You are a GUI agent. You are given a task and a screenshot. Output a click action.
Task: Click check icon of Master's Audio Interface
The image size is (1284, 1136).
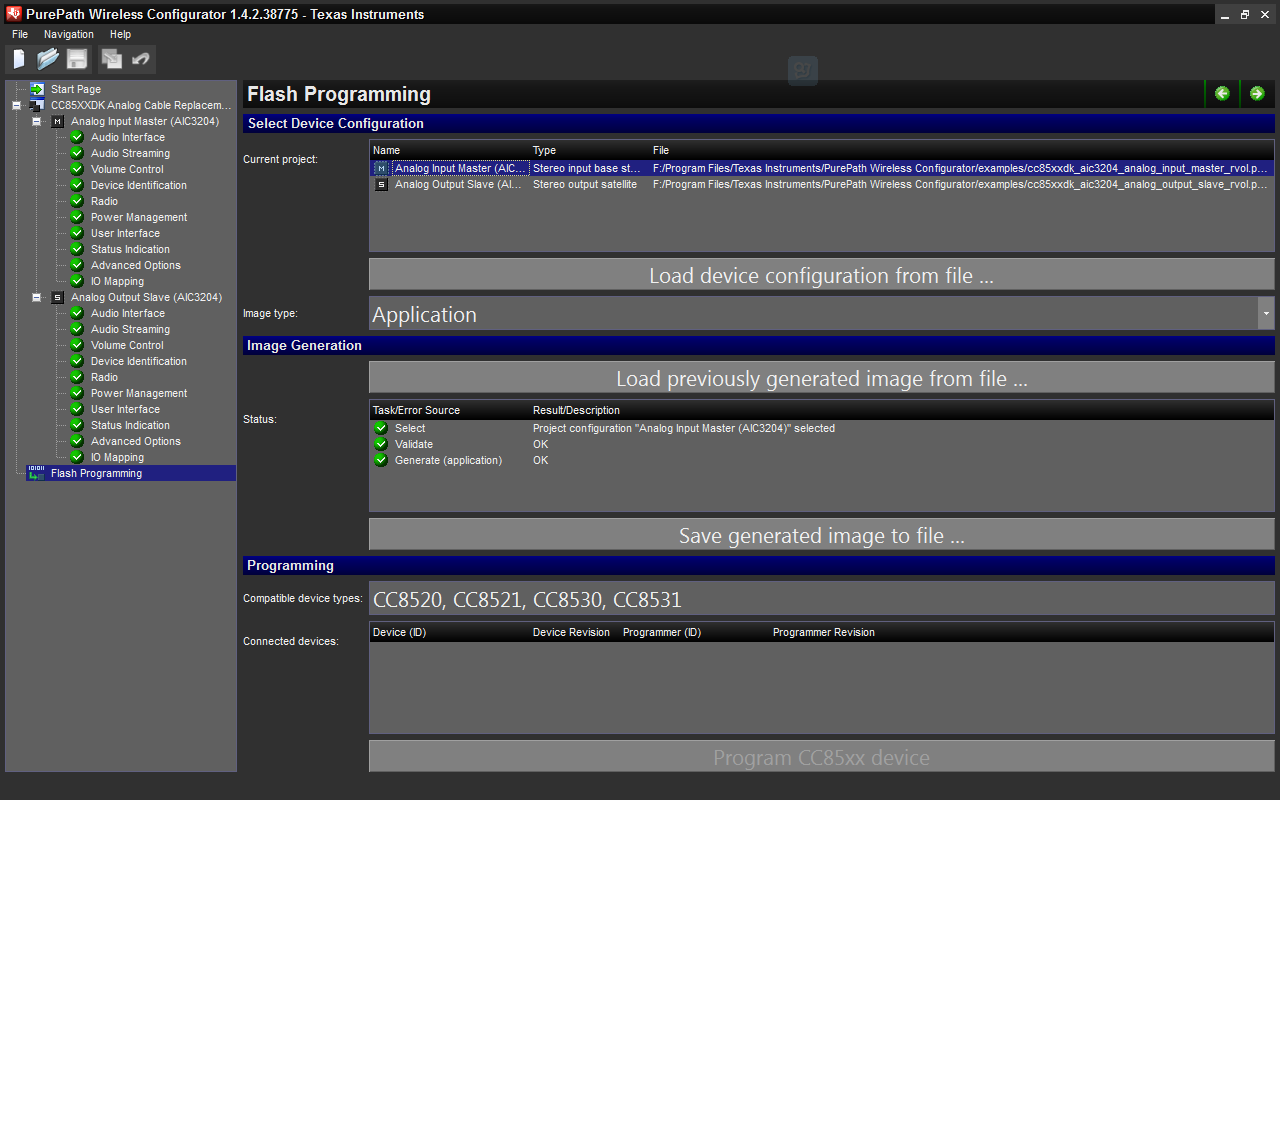coord(77,137)
